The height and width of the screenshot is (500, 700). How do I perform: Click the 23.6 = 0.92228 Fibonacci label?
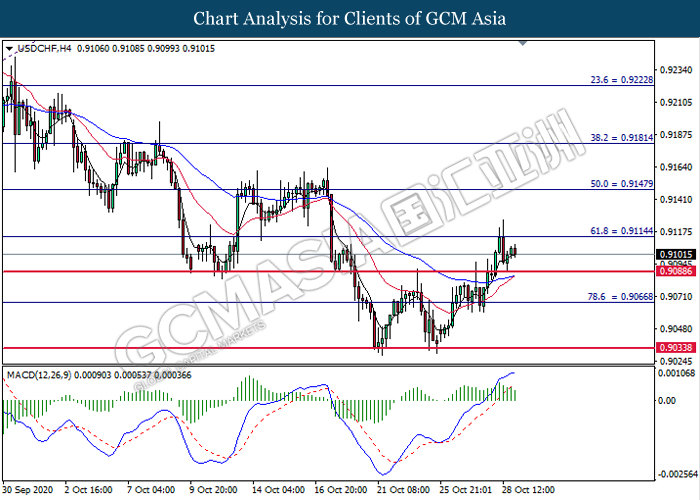point(621,80)
